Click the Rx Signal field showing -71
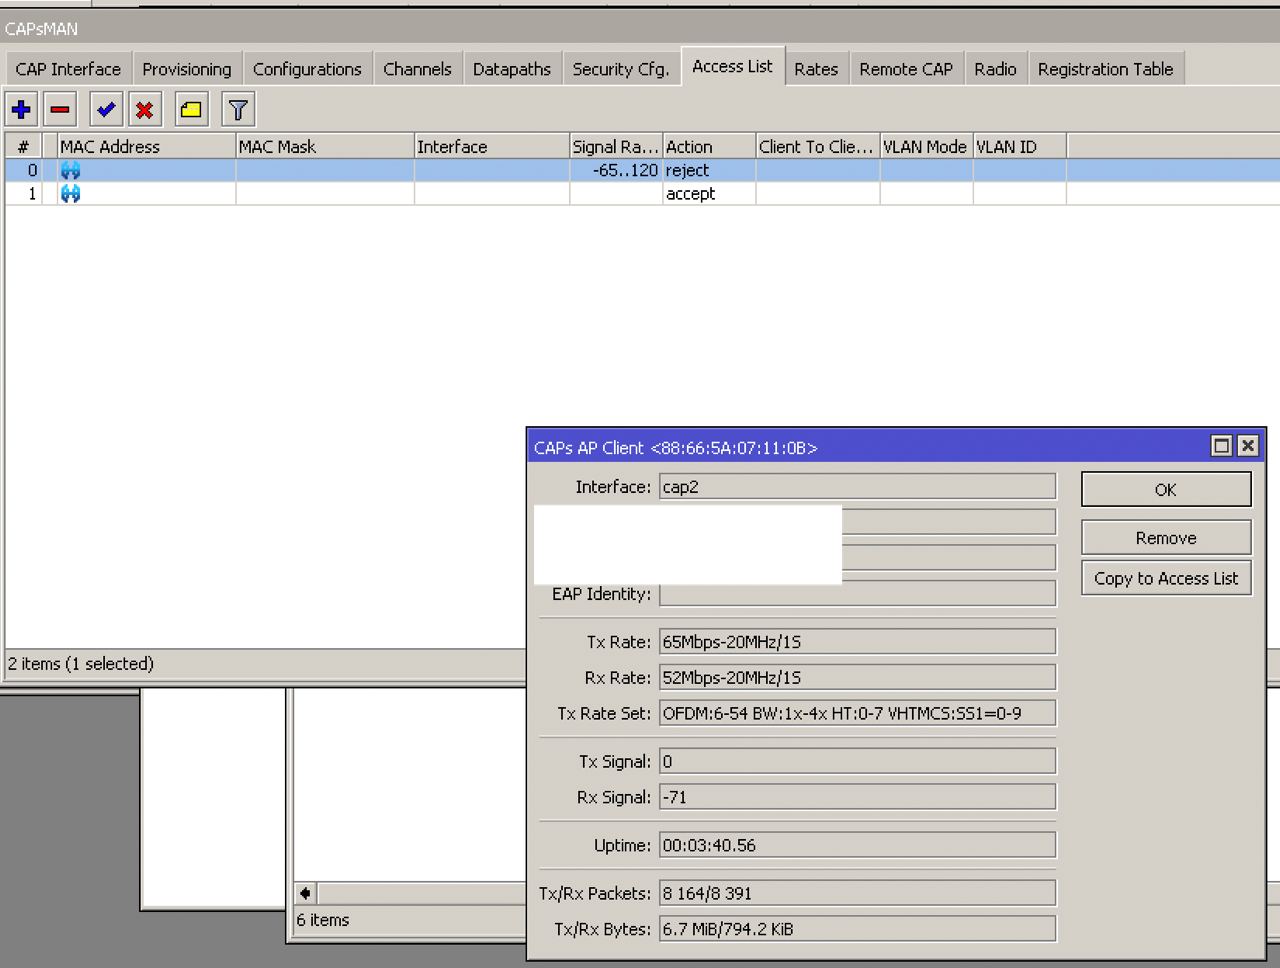1280x968 pixels. tap(857, 798)
